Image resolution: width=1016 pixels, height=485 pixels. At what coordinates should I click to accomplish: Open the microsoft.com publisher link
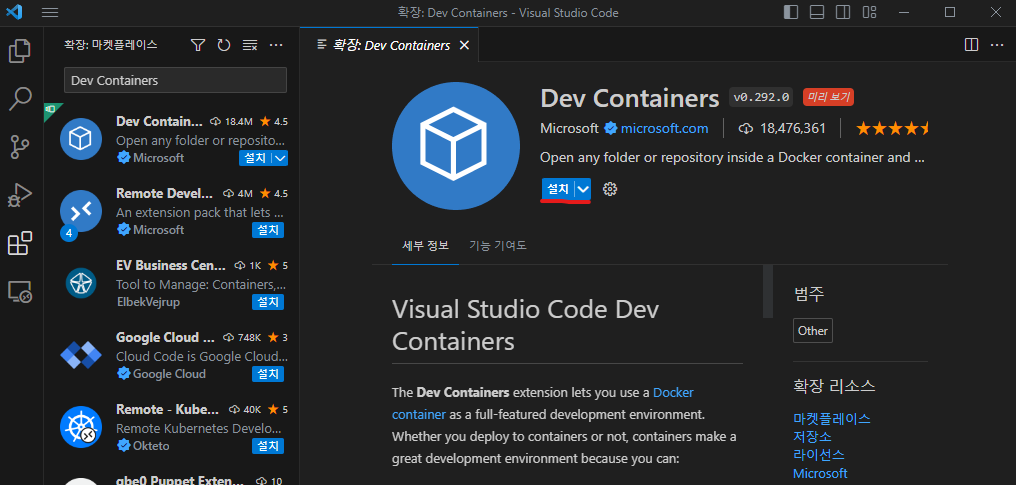(664, 128)
